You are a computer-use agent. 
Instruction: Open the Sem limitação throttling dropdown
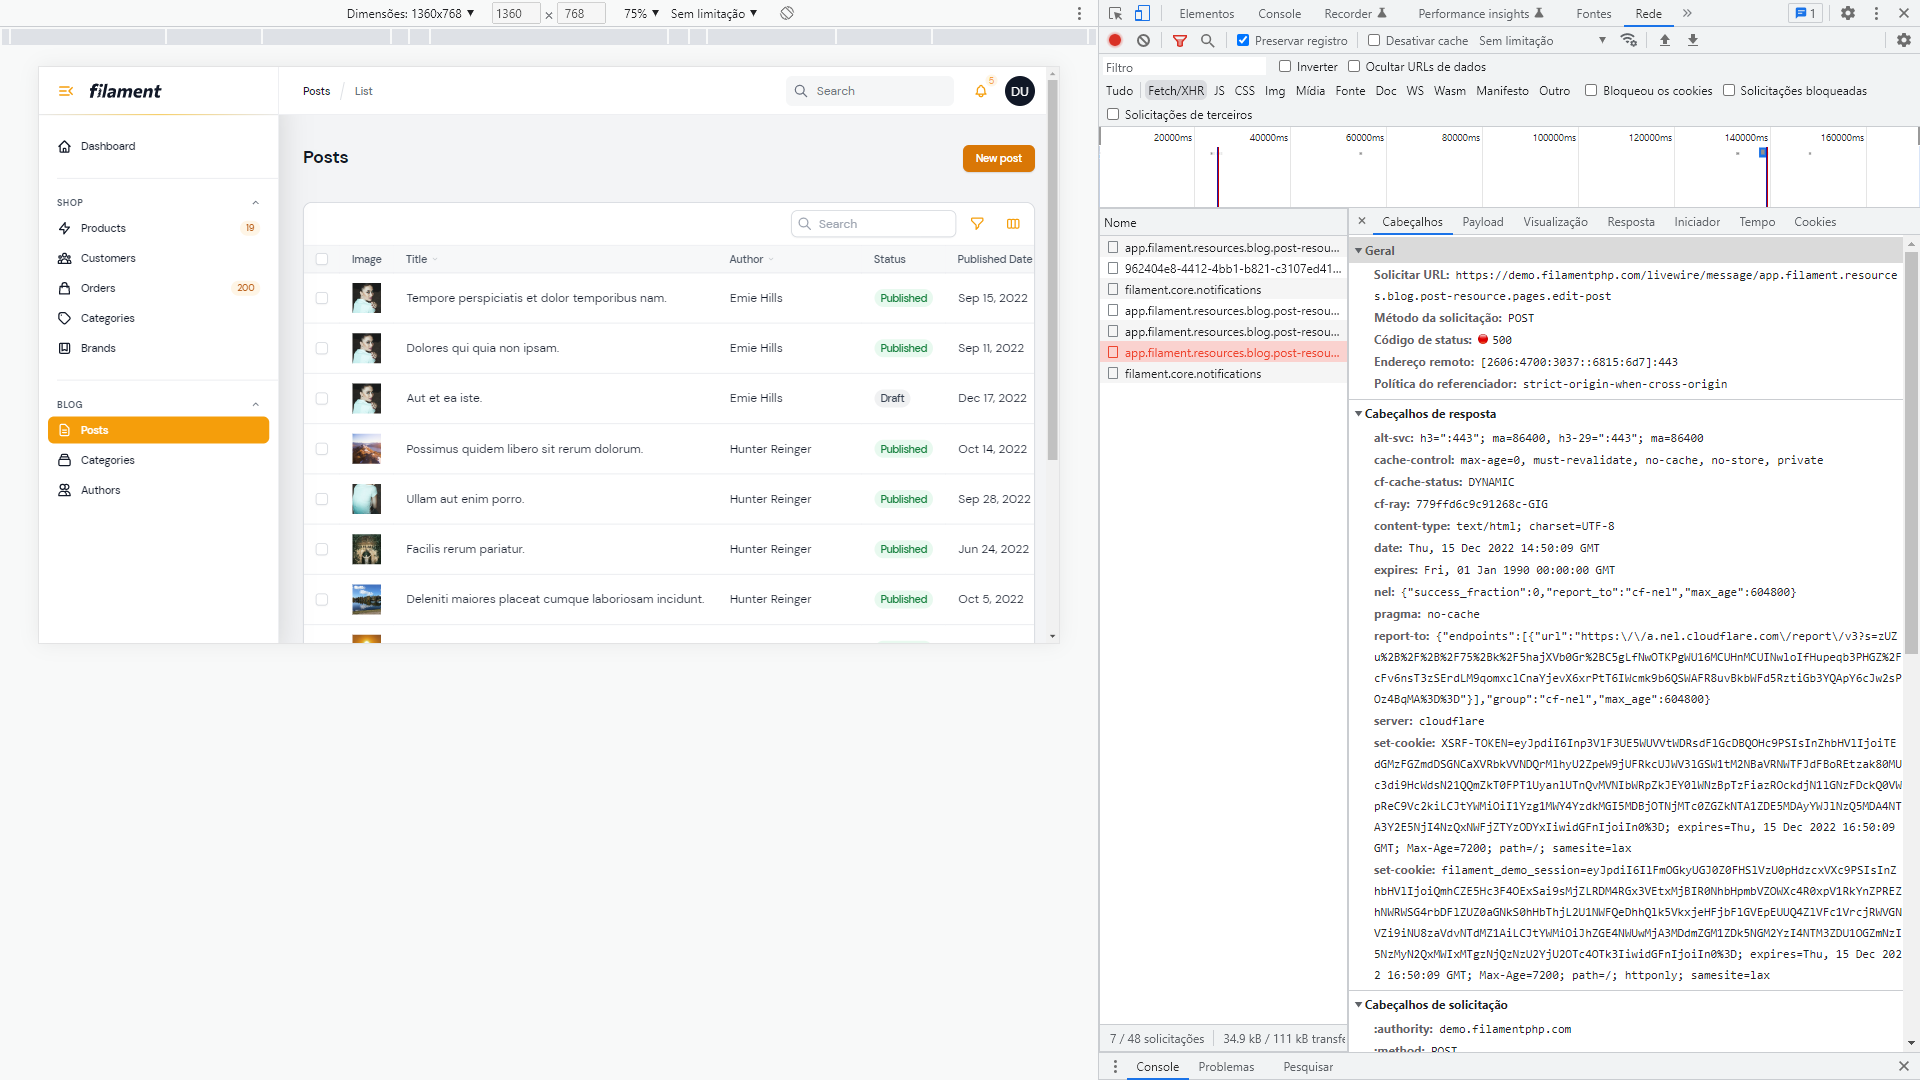[1538, 40]
